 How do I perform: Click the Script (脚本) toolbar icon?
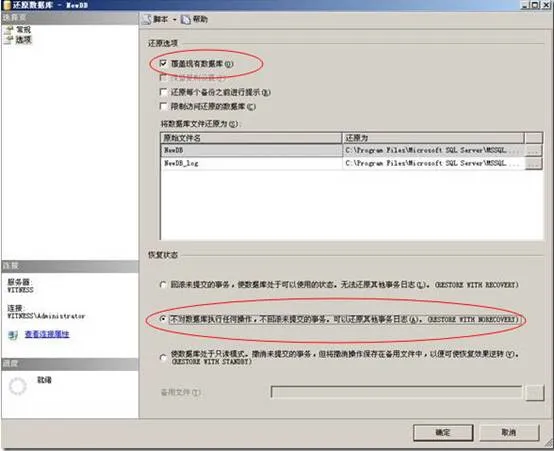[147, 19]
